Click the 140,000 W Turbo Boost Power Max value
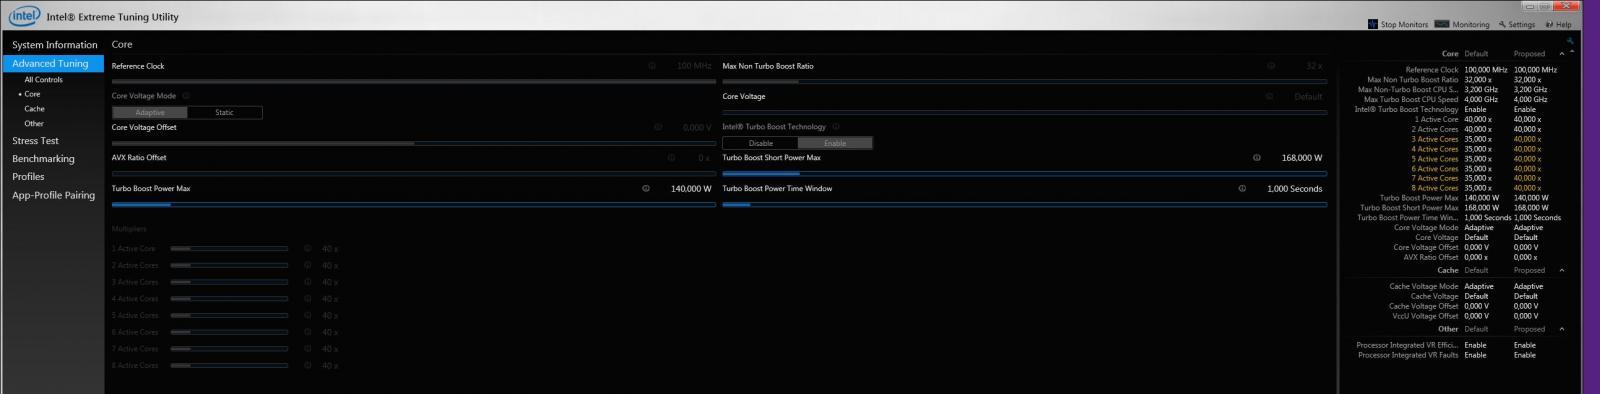 point(691,189)
